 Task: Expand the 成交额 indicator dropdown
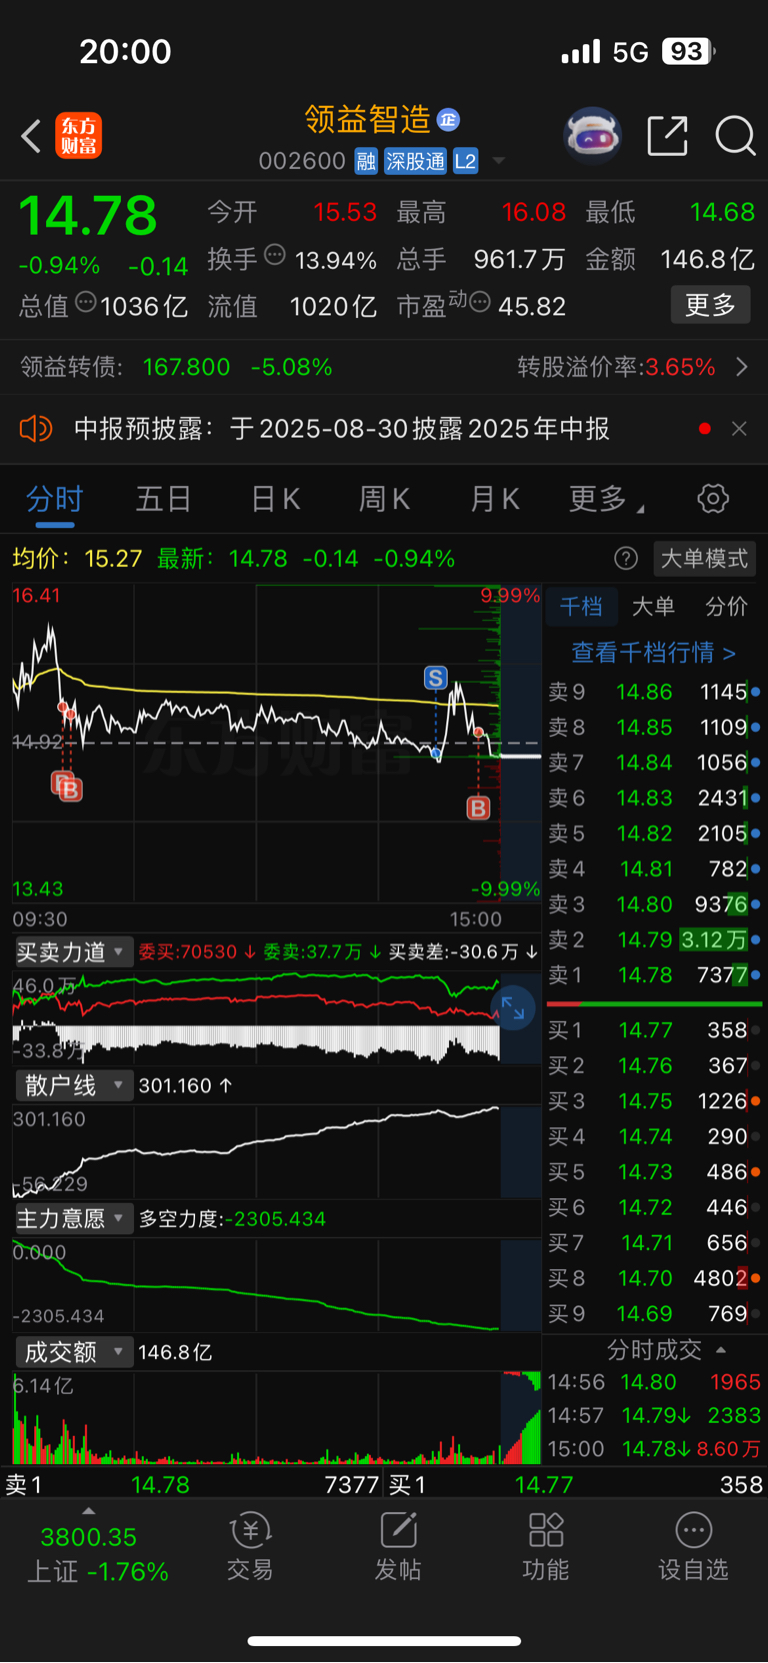pyautogui.click(x=72, y=1352)
